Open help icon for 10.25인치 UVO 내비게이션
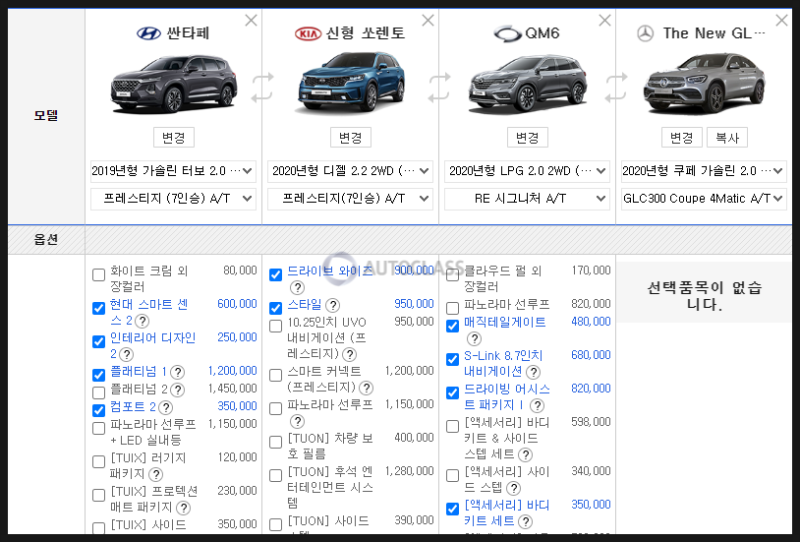 point(349,354)
